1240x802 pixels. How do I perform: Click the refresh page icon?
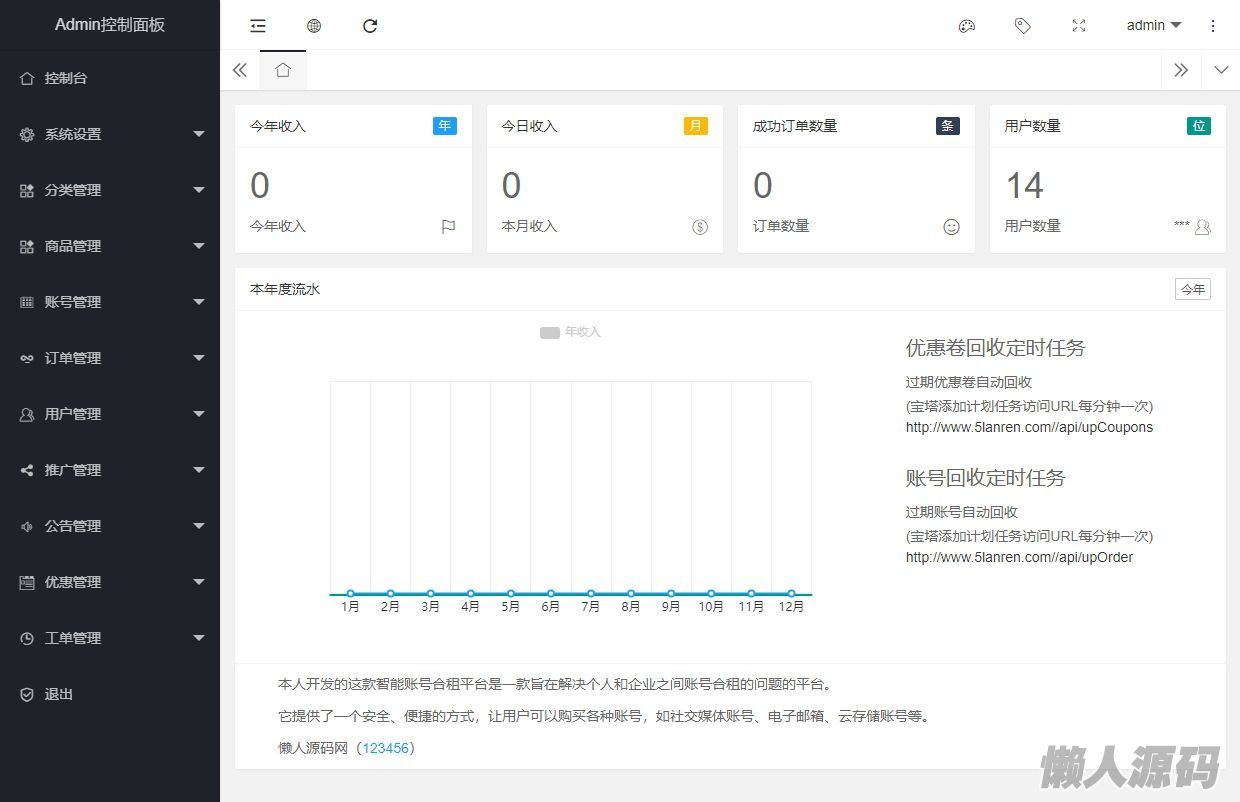coord(370,26)
